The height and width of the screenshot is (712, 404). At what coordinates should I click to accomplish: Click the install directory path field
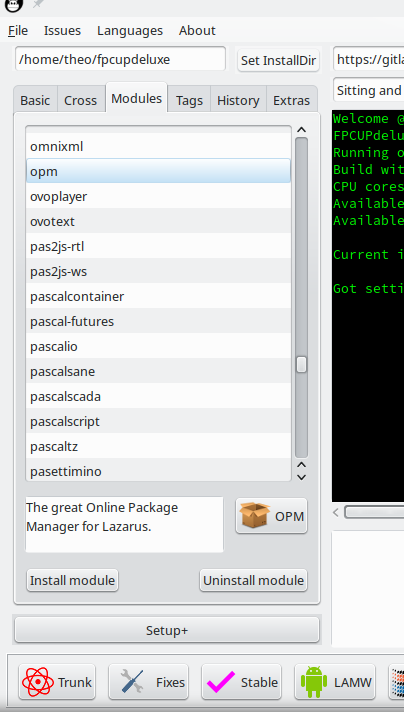120,59
